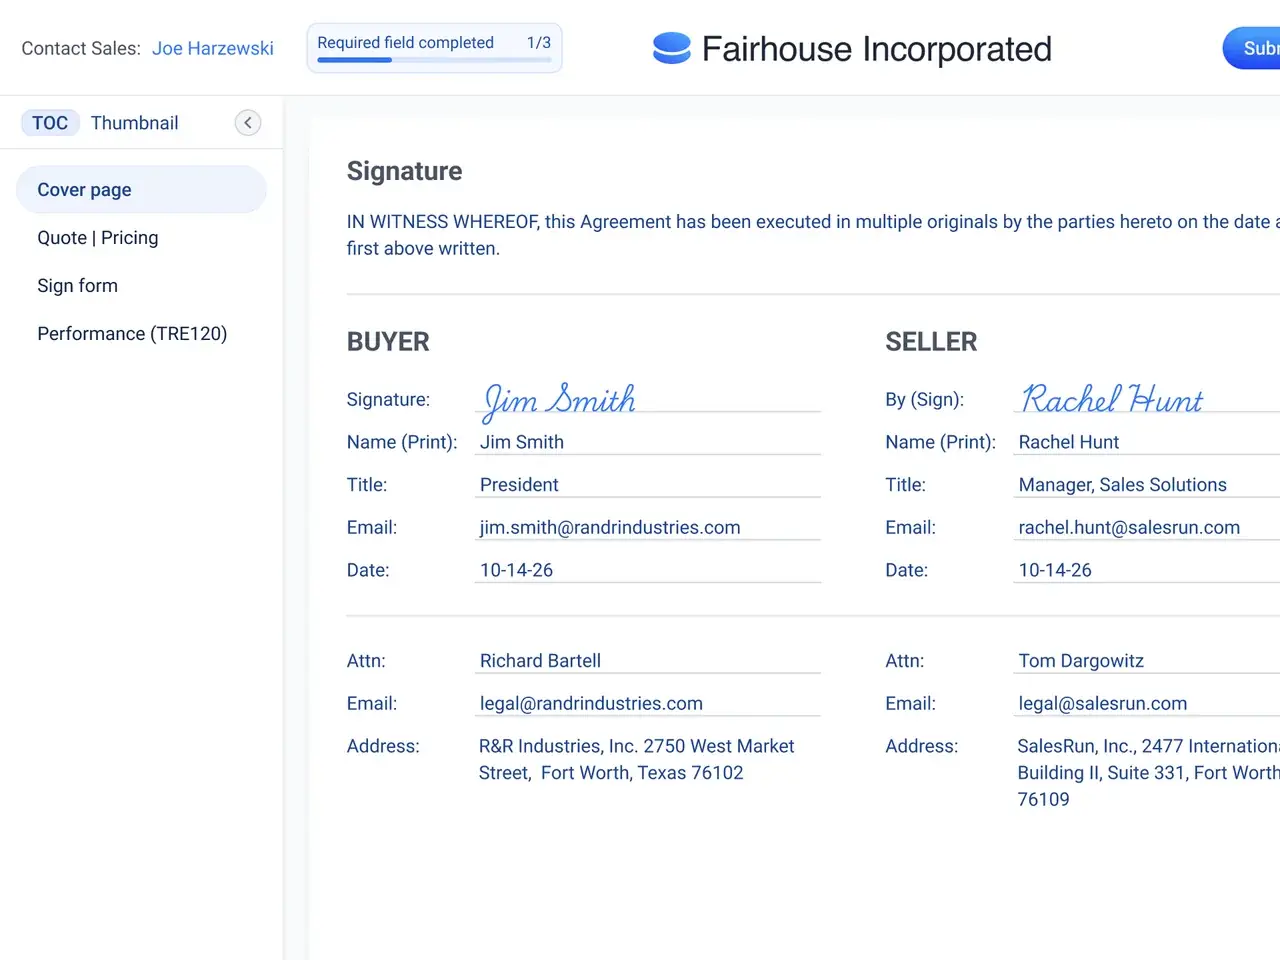1280x960 pixels.
Task: Click the buyer email jim.smith@randrindustries.com field
Action: pyautogui.click(x=646, y=528)
